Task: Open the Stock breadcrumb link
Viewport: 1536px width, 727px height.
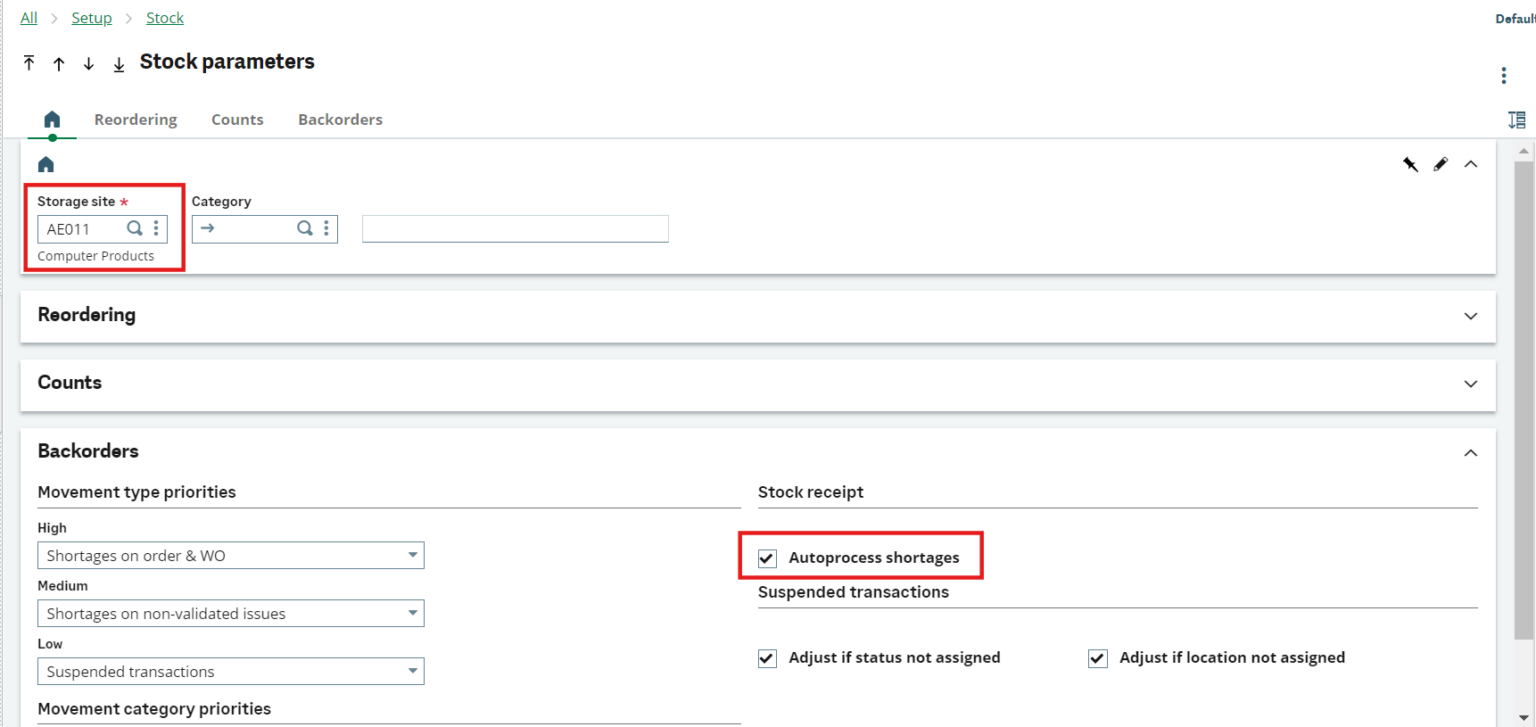Action: pos(164,17)
